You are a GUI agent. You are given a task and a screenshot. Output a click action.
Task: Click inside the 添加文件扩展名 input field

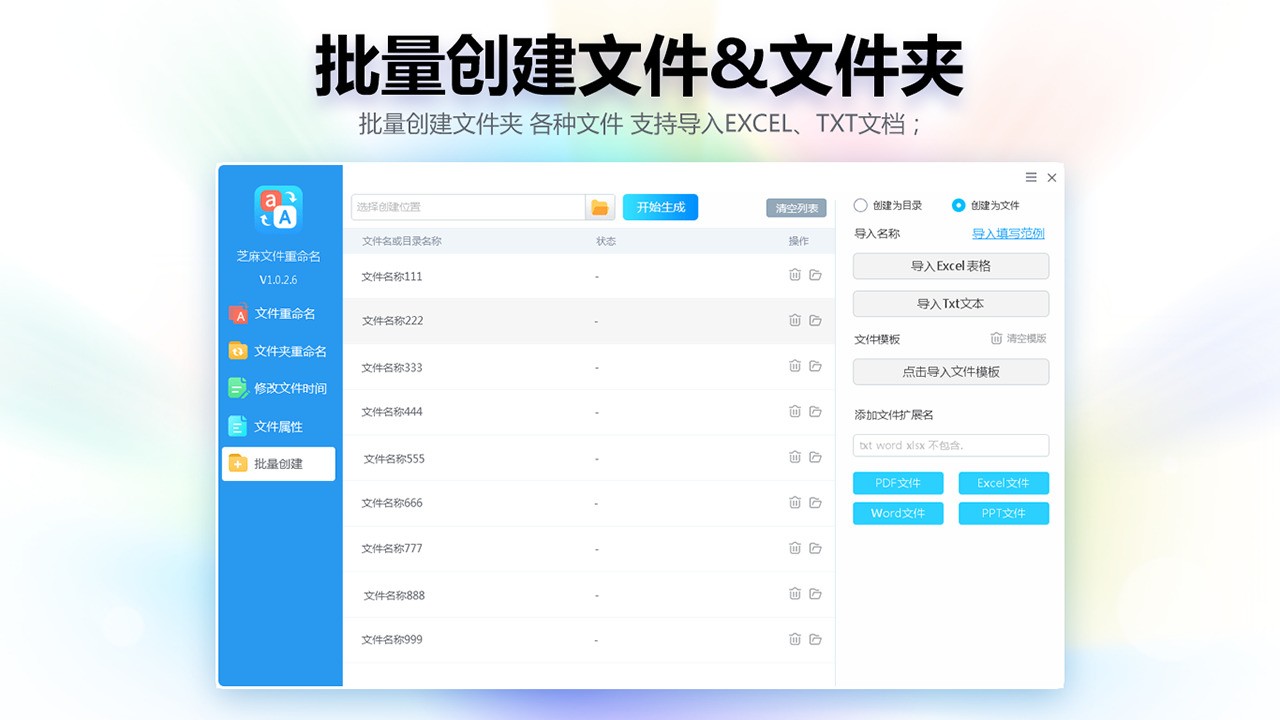[950, 445]
